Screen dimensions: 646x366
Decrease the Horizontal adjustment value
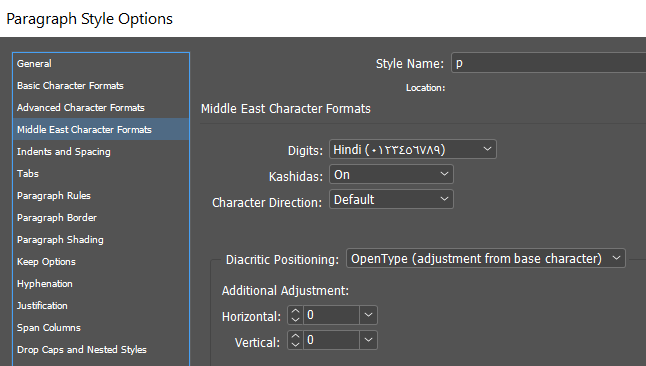tap(295, 320)
